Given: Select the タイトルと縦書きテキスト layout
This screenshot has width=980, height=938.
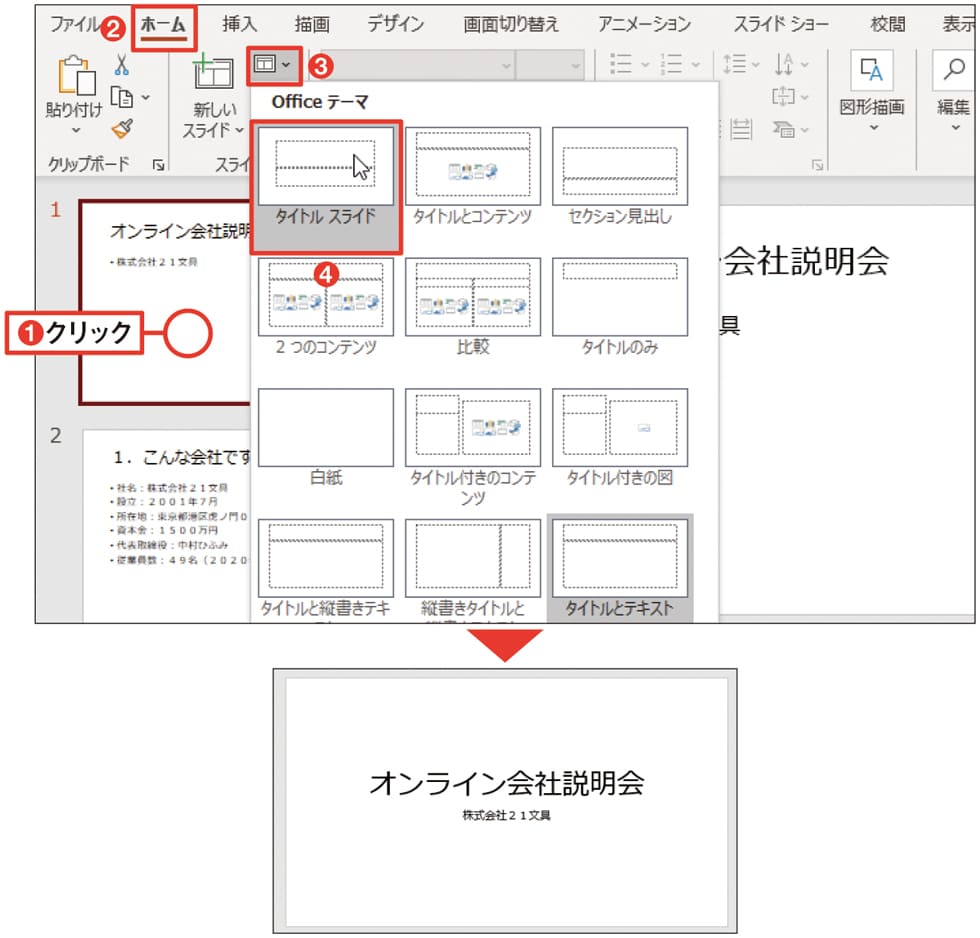Looking at the screenshot, I should click(326, 569).
